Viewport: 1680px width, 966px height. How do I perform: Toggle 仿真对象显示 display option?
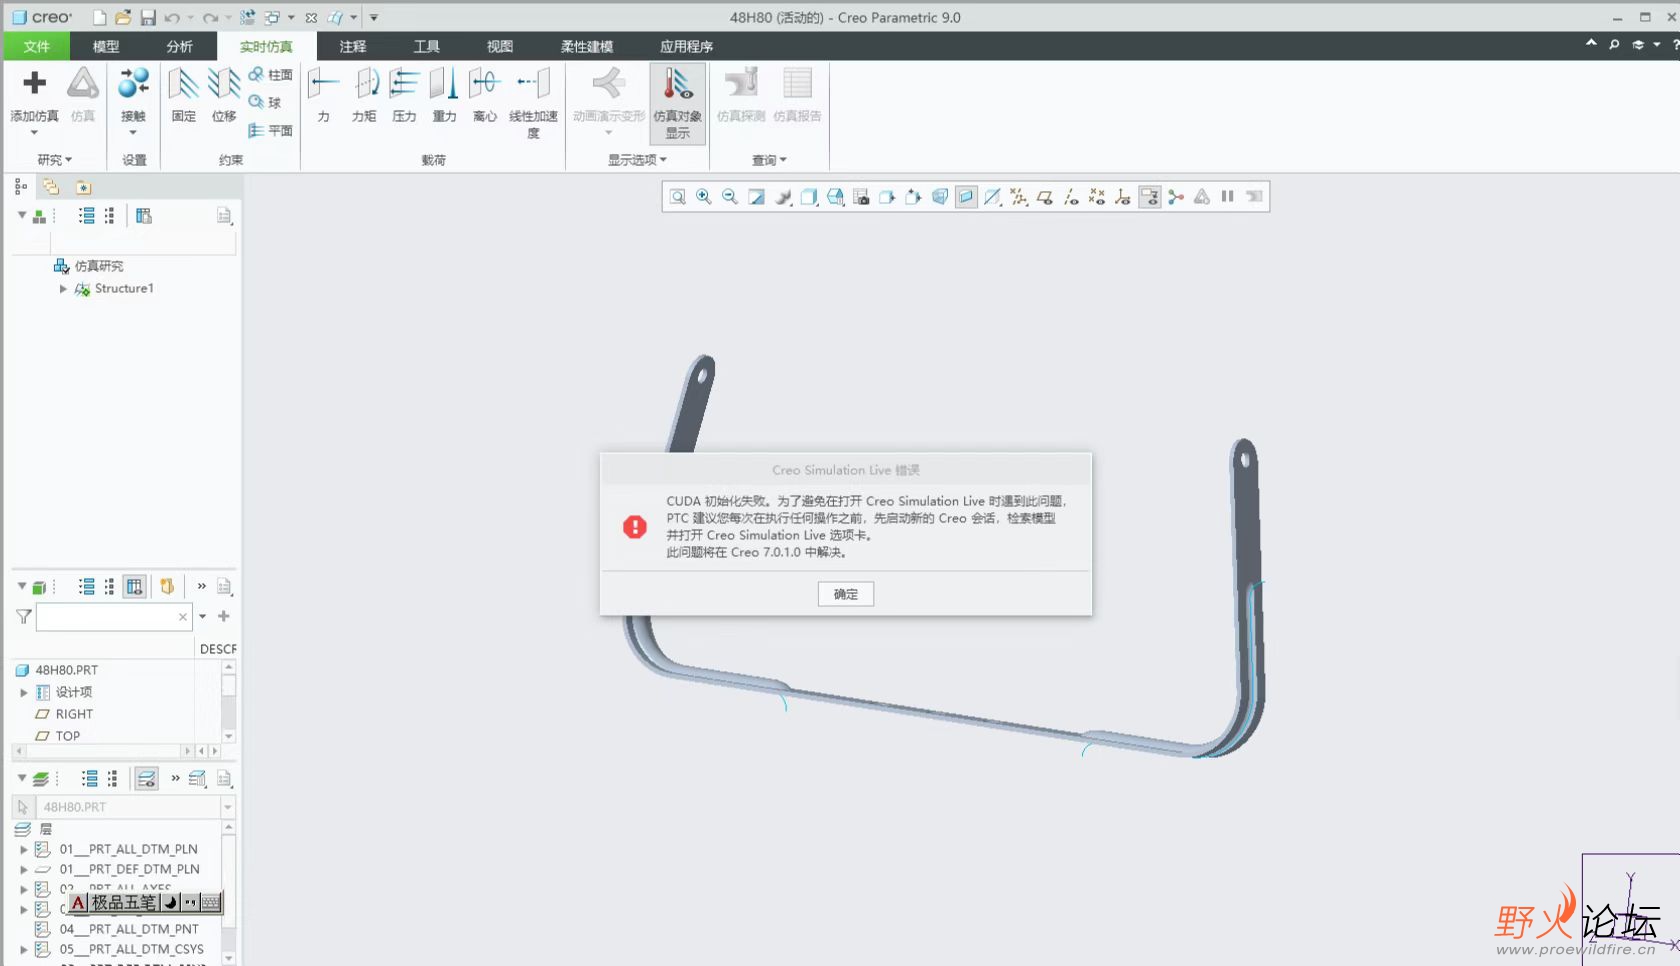[x=677, y=103]
